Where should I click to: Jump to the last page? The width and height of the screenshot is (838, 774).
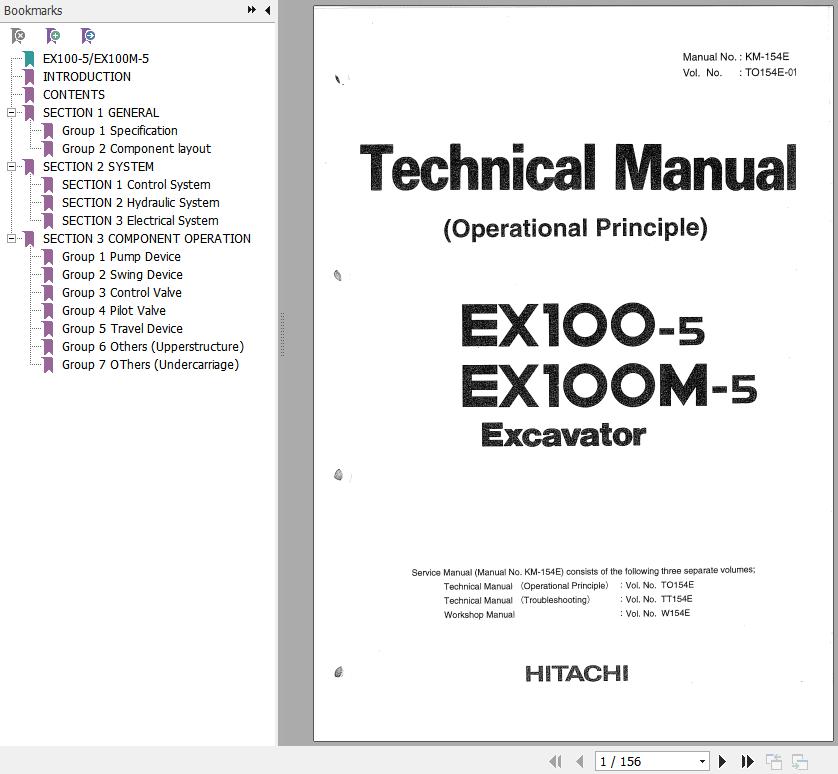(x=747, y=761)
